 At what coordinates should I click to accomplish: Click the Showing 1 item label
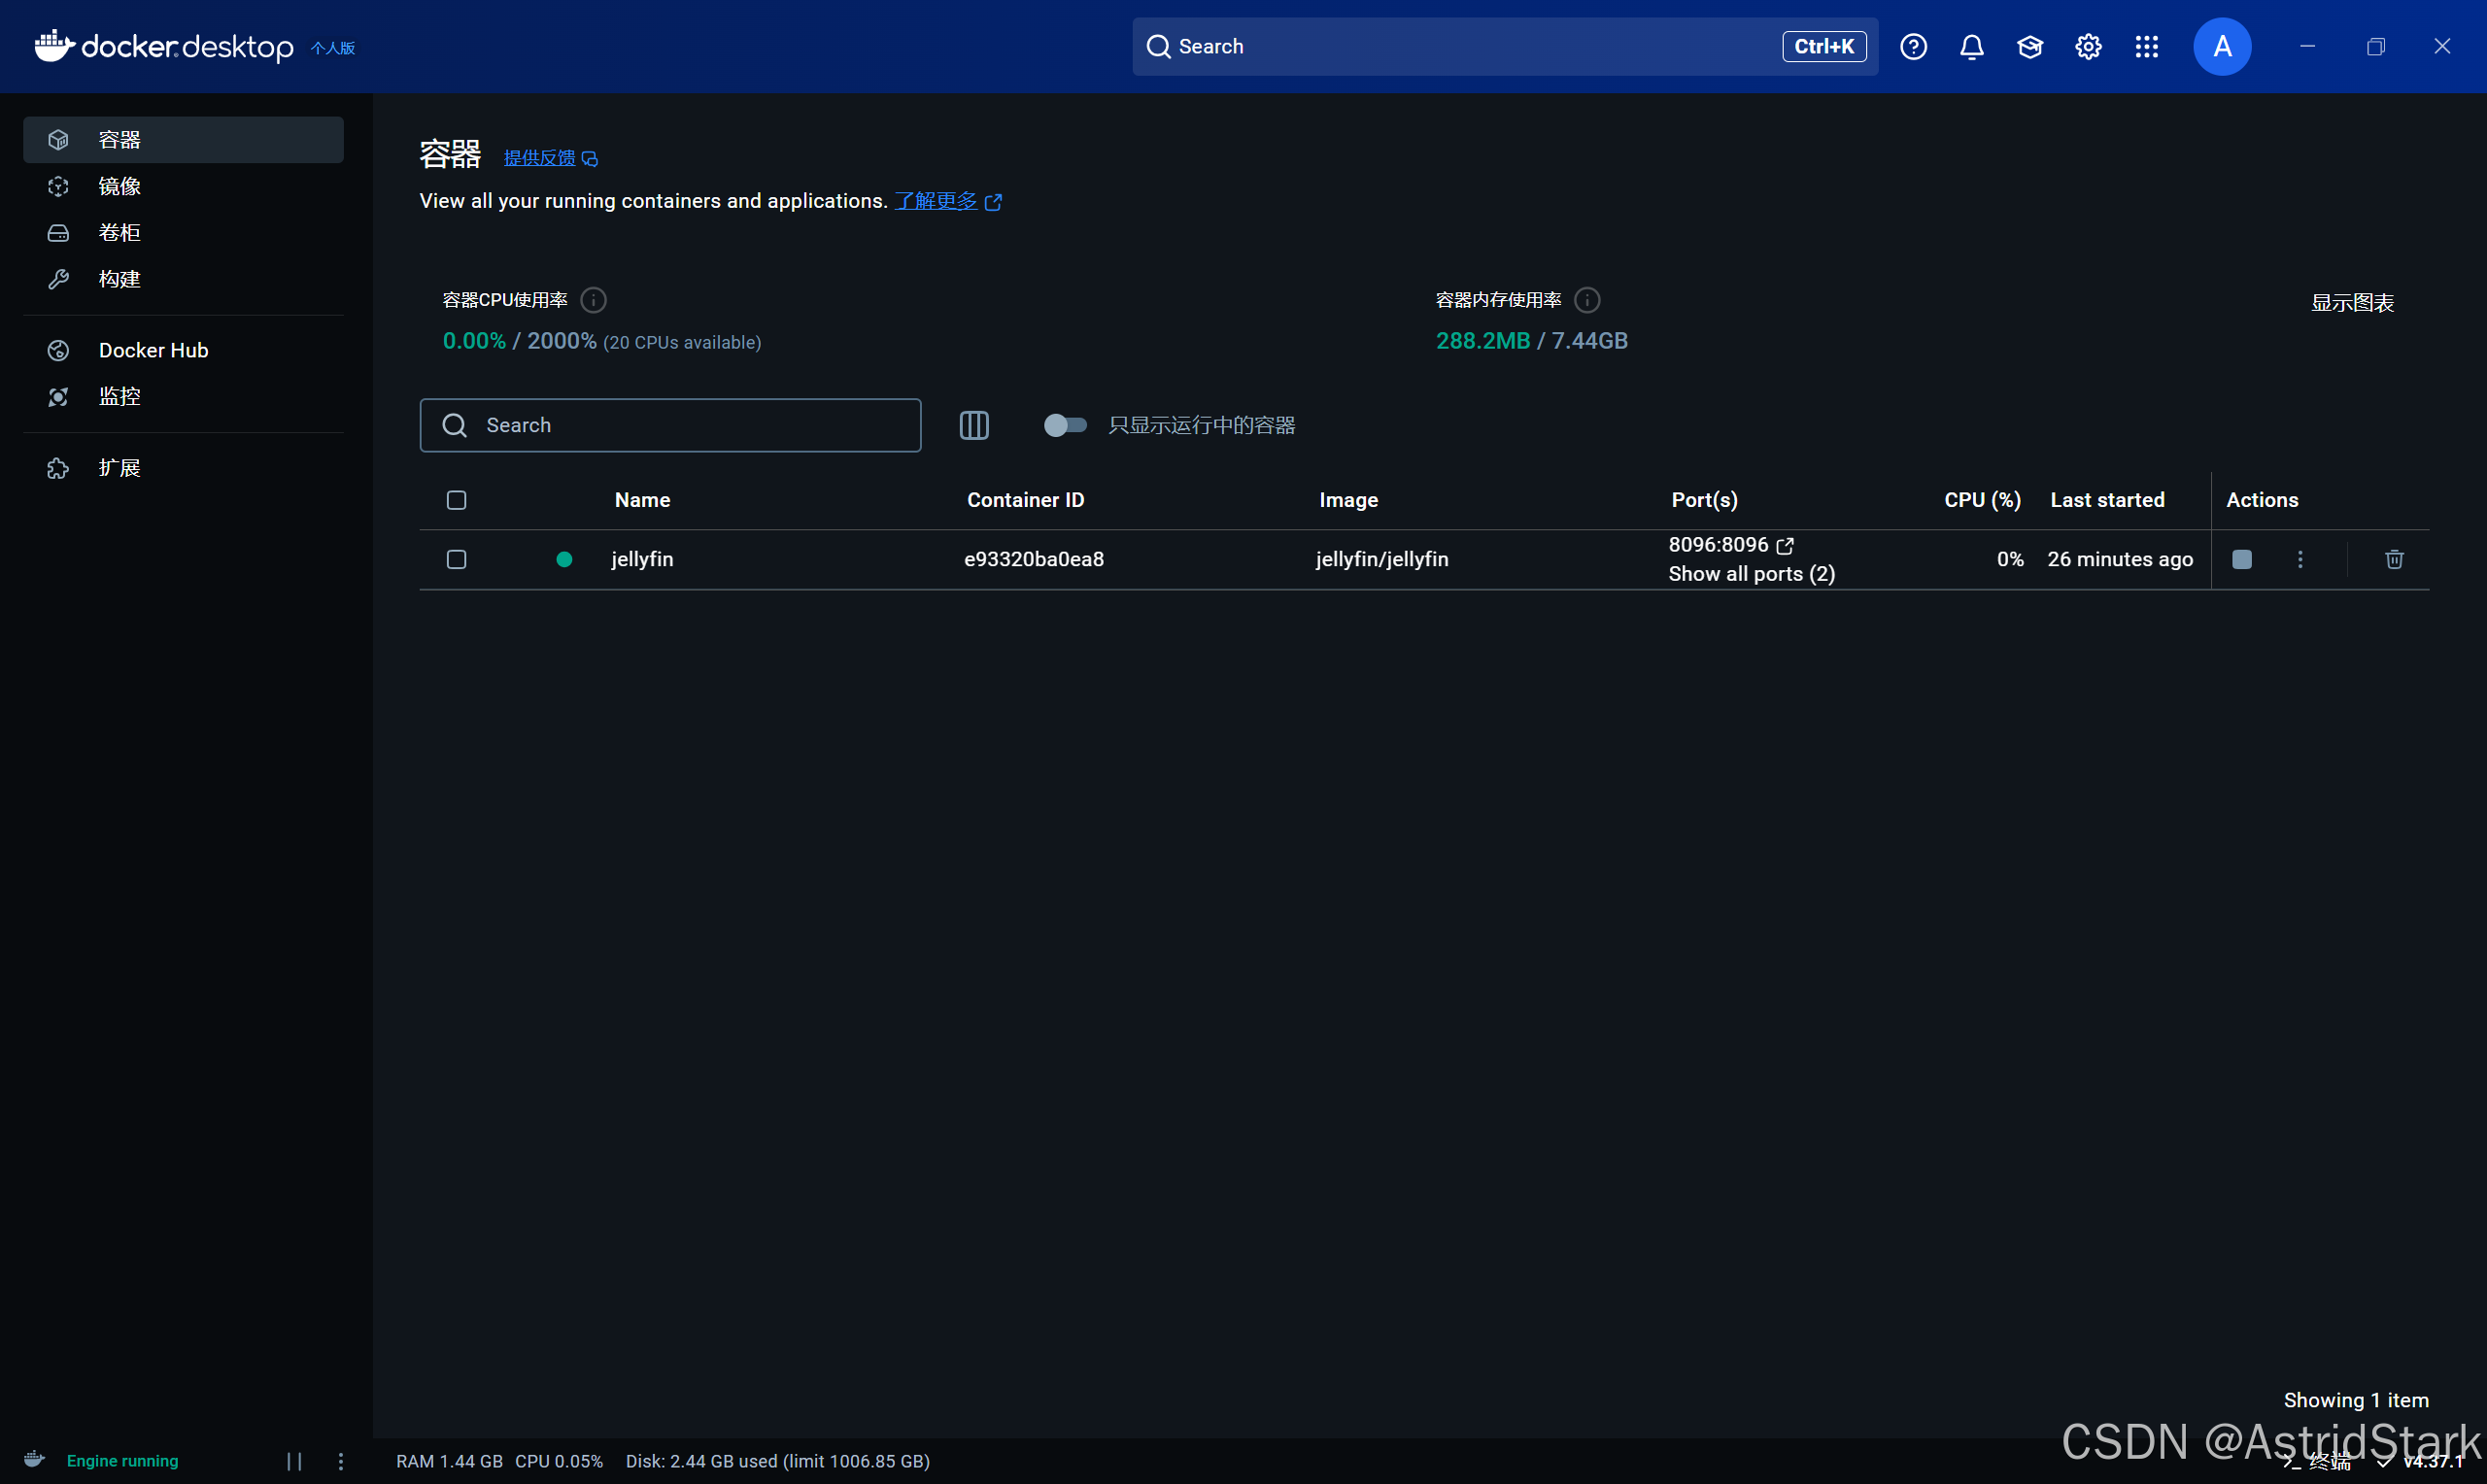click(2355, 1400)
